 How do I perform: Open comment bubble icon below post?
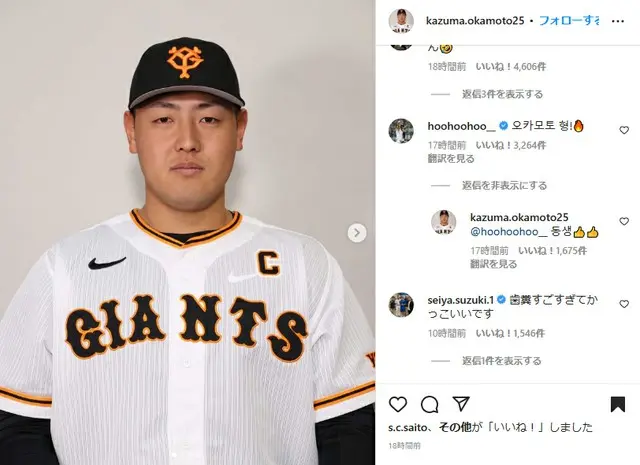(x=429, y=404)
